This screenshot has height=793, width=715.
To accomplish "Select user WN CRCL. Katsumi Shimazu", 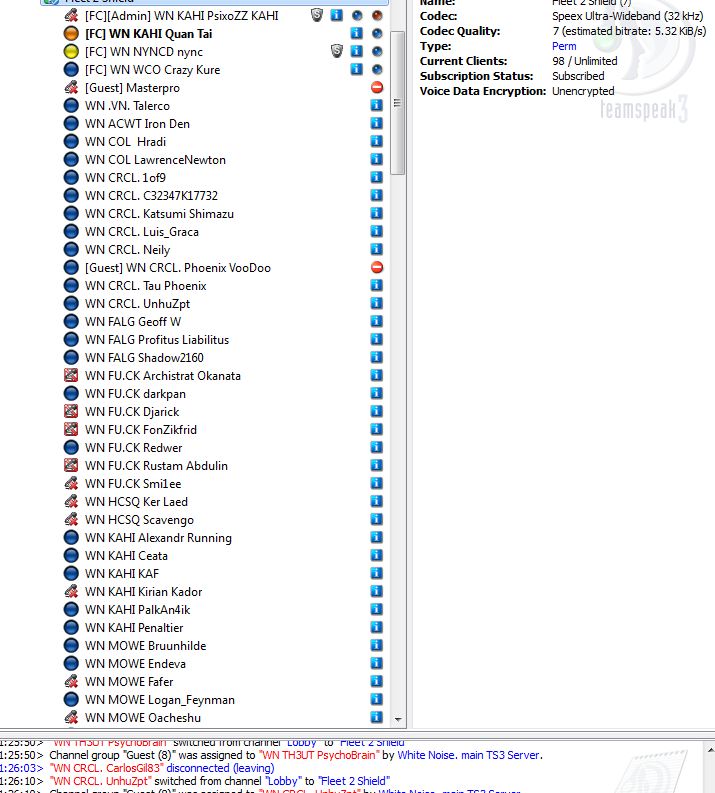I will pyautogui.click(x=159, y=213).
